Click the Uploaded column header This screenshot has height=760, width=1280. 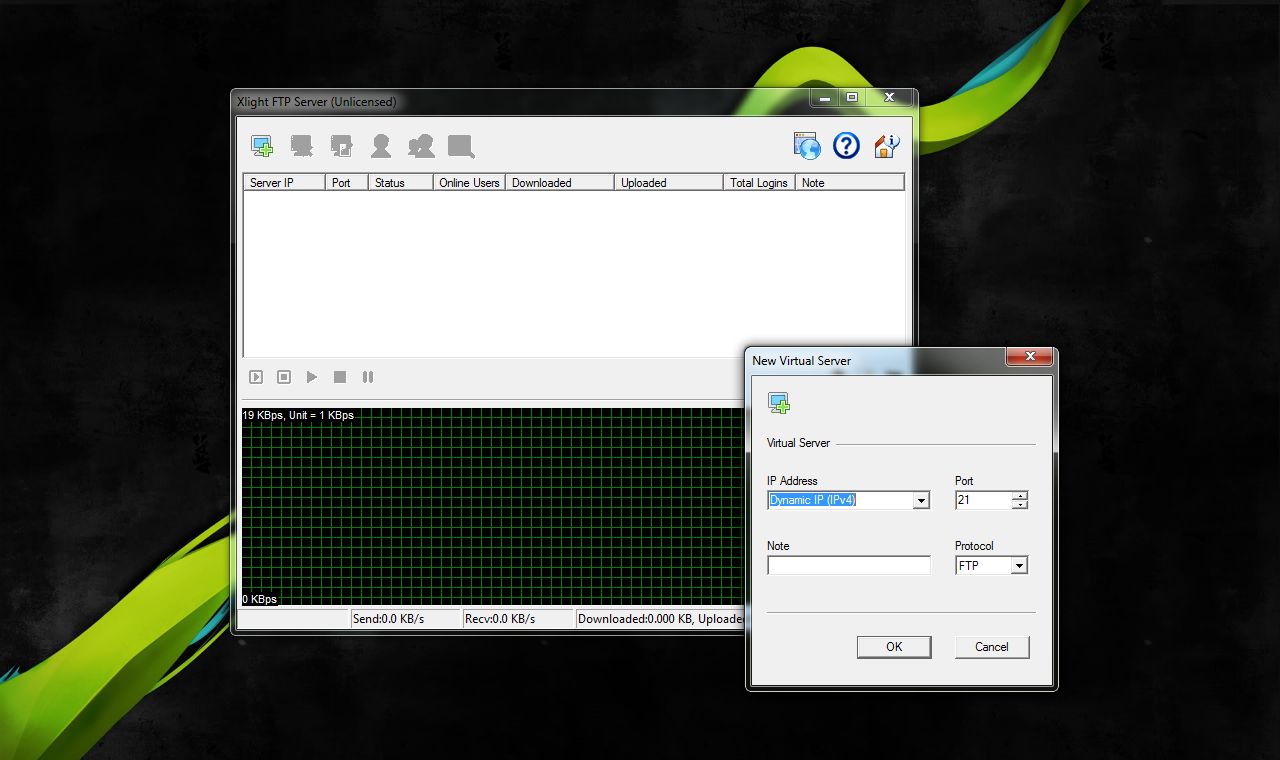click(668, 183)
